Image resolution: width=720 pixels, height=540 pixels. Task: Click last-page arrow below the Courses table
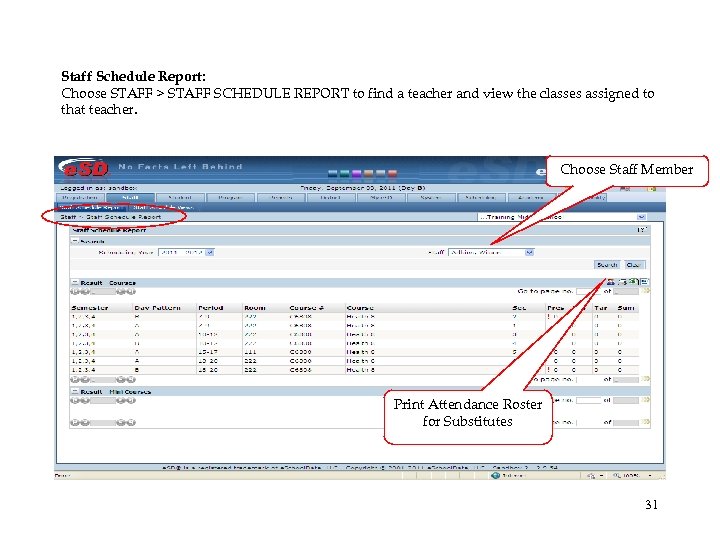tap(132, 379)
